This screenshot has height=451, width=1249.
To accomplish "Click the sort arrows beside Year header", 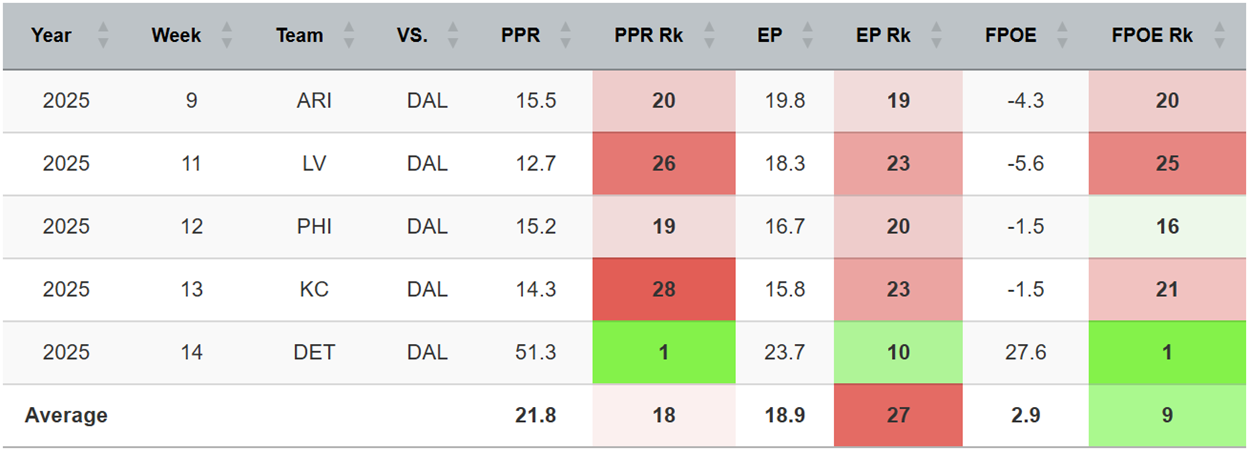I will [x=102, y=36].
